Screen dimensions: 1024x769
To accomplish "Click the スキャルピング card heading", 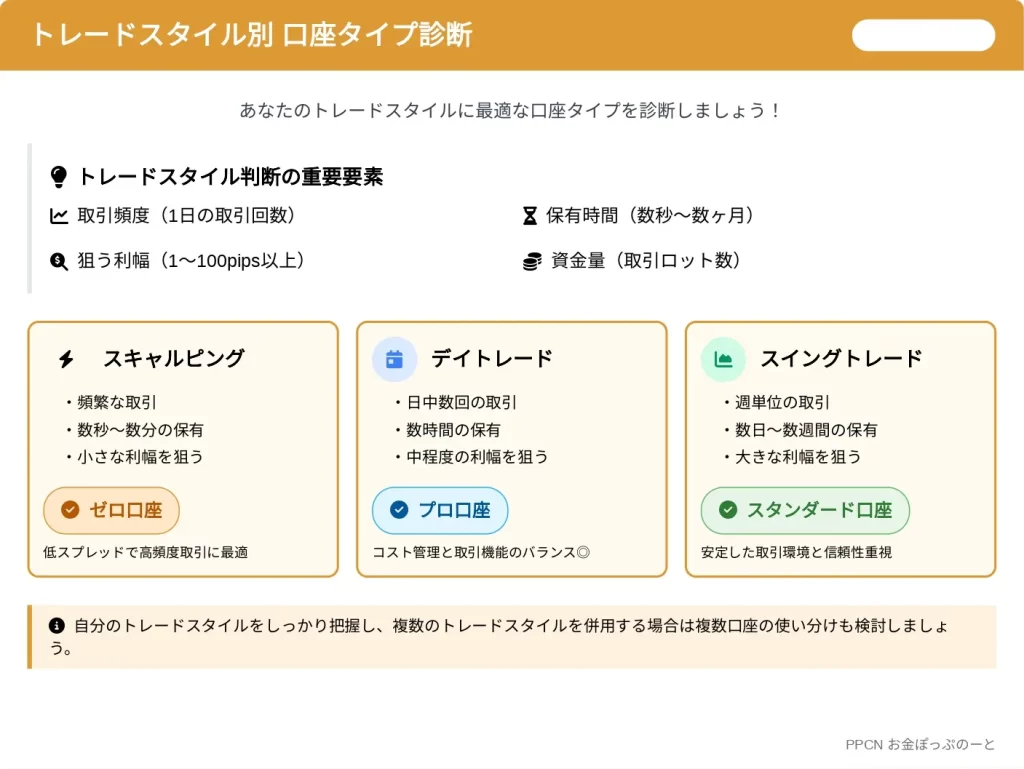I will (x=174, y=358).
